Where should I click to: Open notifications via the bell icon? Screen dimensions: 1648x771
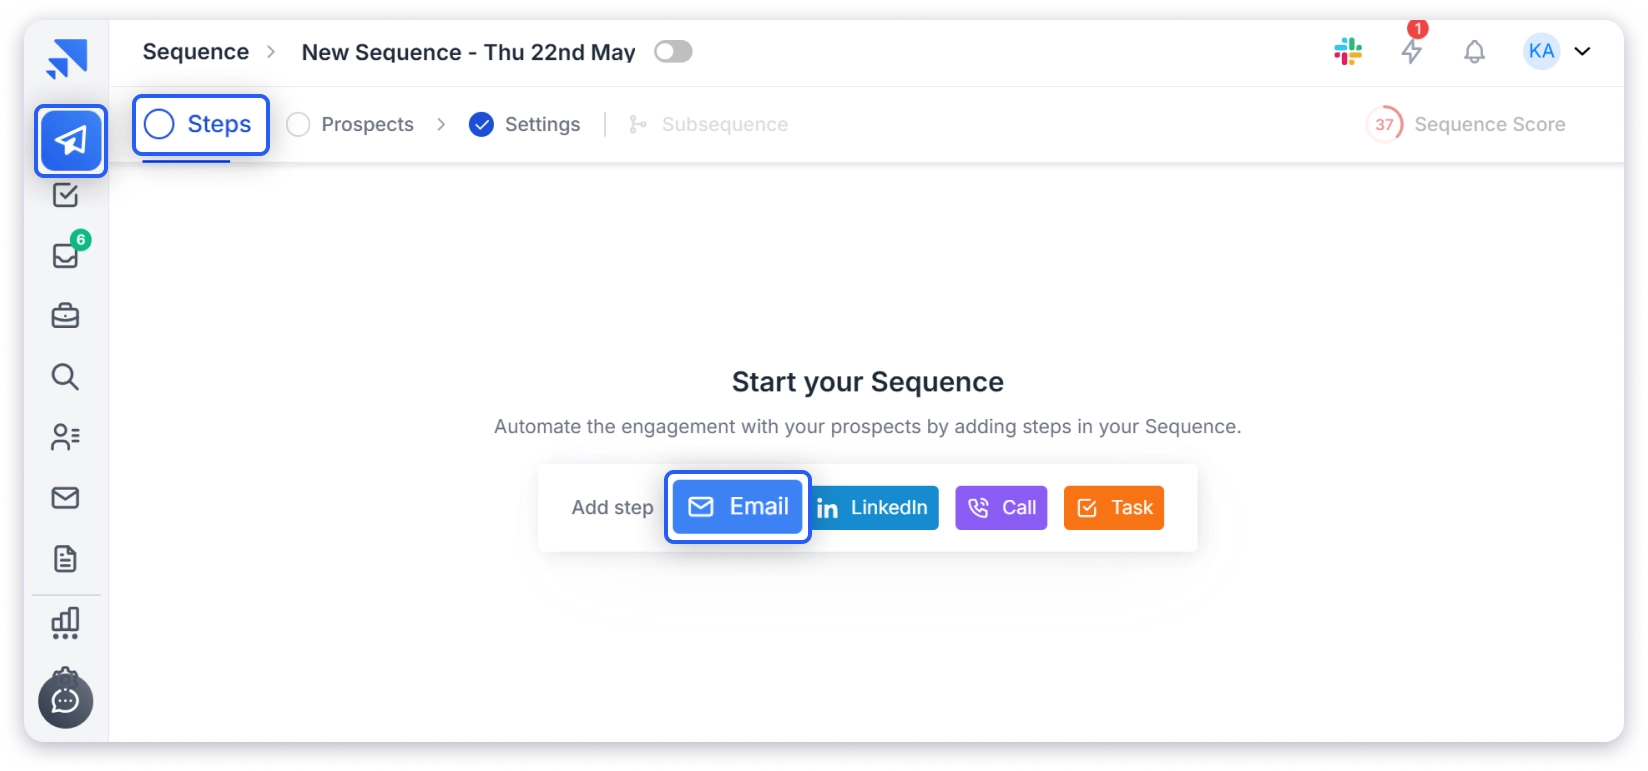(x=1473, y=51)
